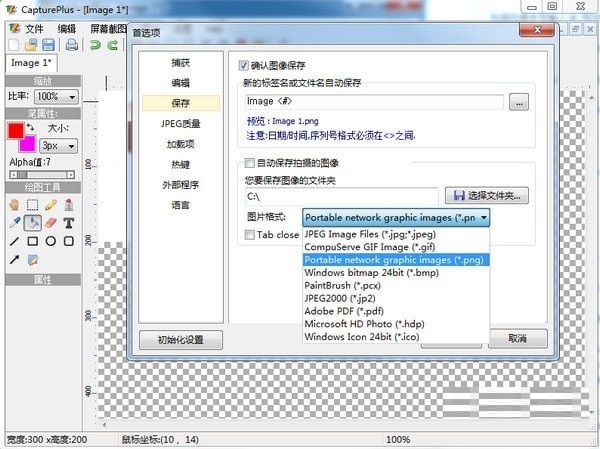The width and height of the screenshot is (600, 449).
Task: Open the 文件 menu
Action: pyautogui.click(x=34, y=28)
